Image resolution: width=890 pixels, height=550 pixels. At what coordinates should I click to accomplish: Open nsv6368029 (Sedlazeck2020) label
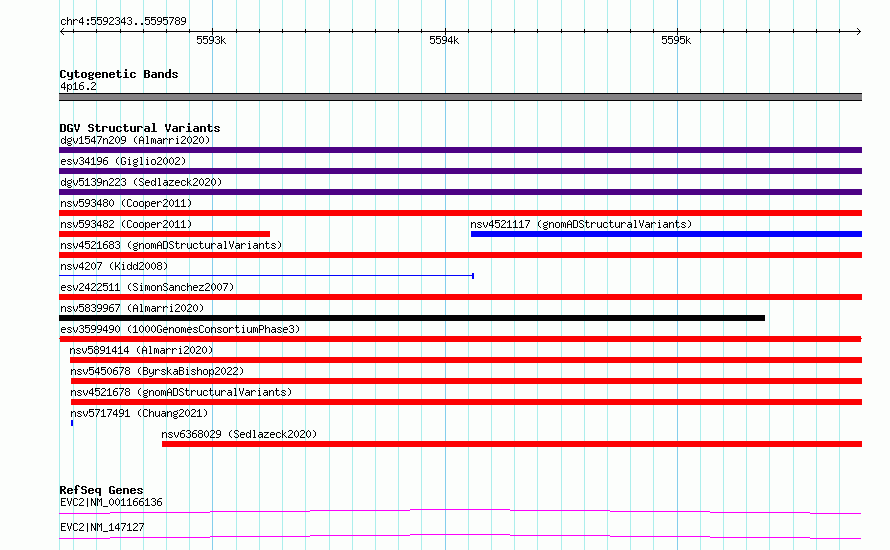click(239, 434)
